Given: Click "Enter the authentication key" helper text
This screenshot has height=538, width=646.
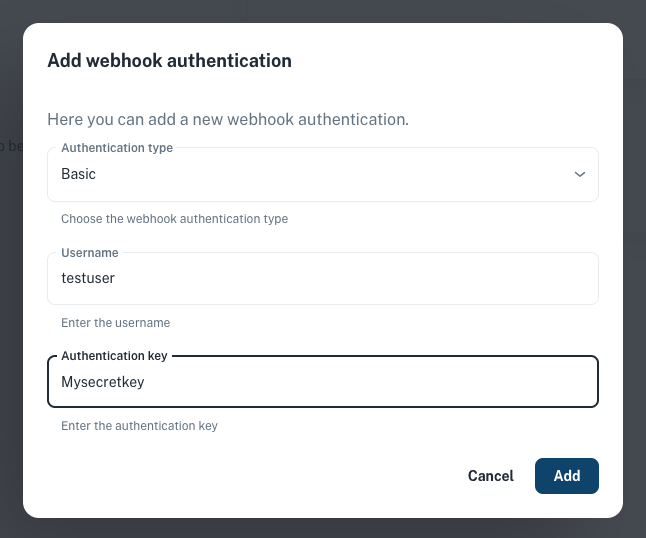Looking at the screenshot, I should pyautogui.click(x=139, y=426).
